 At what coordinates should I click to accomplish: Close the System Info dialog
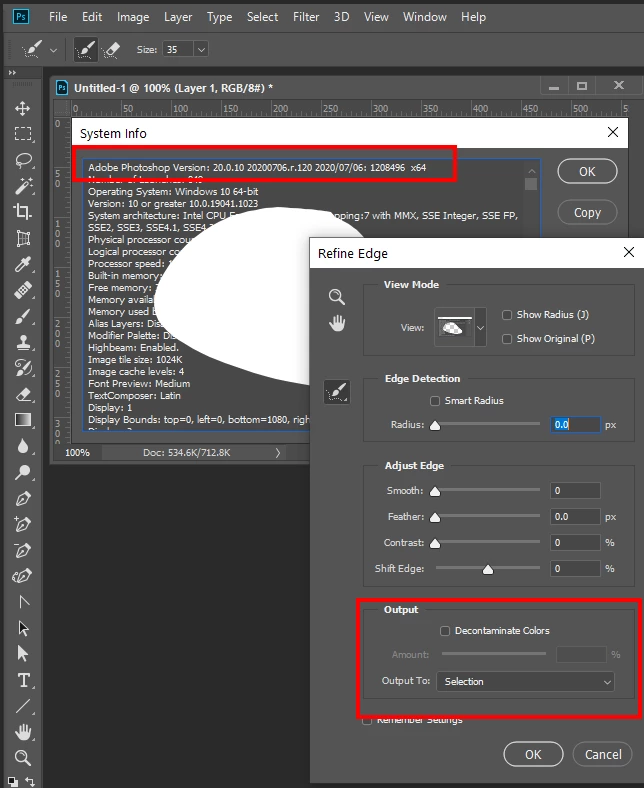pos(613,132)
